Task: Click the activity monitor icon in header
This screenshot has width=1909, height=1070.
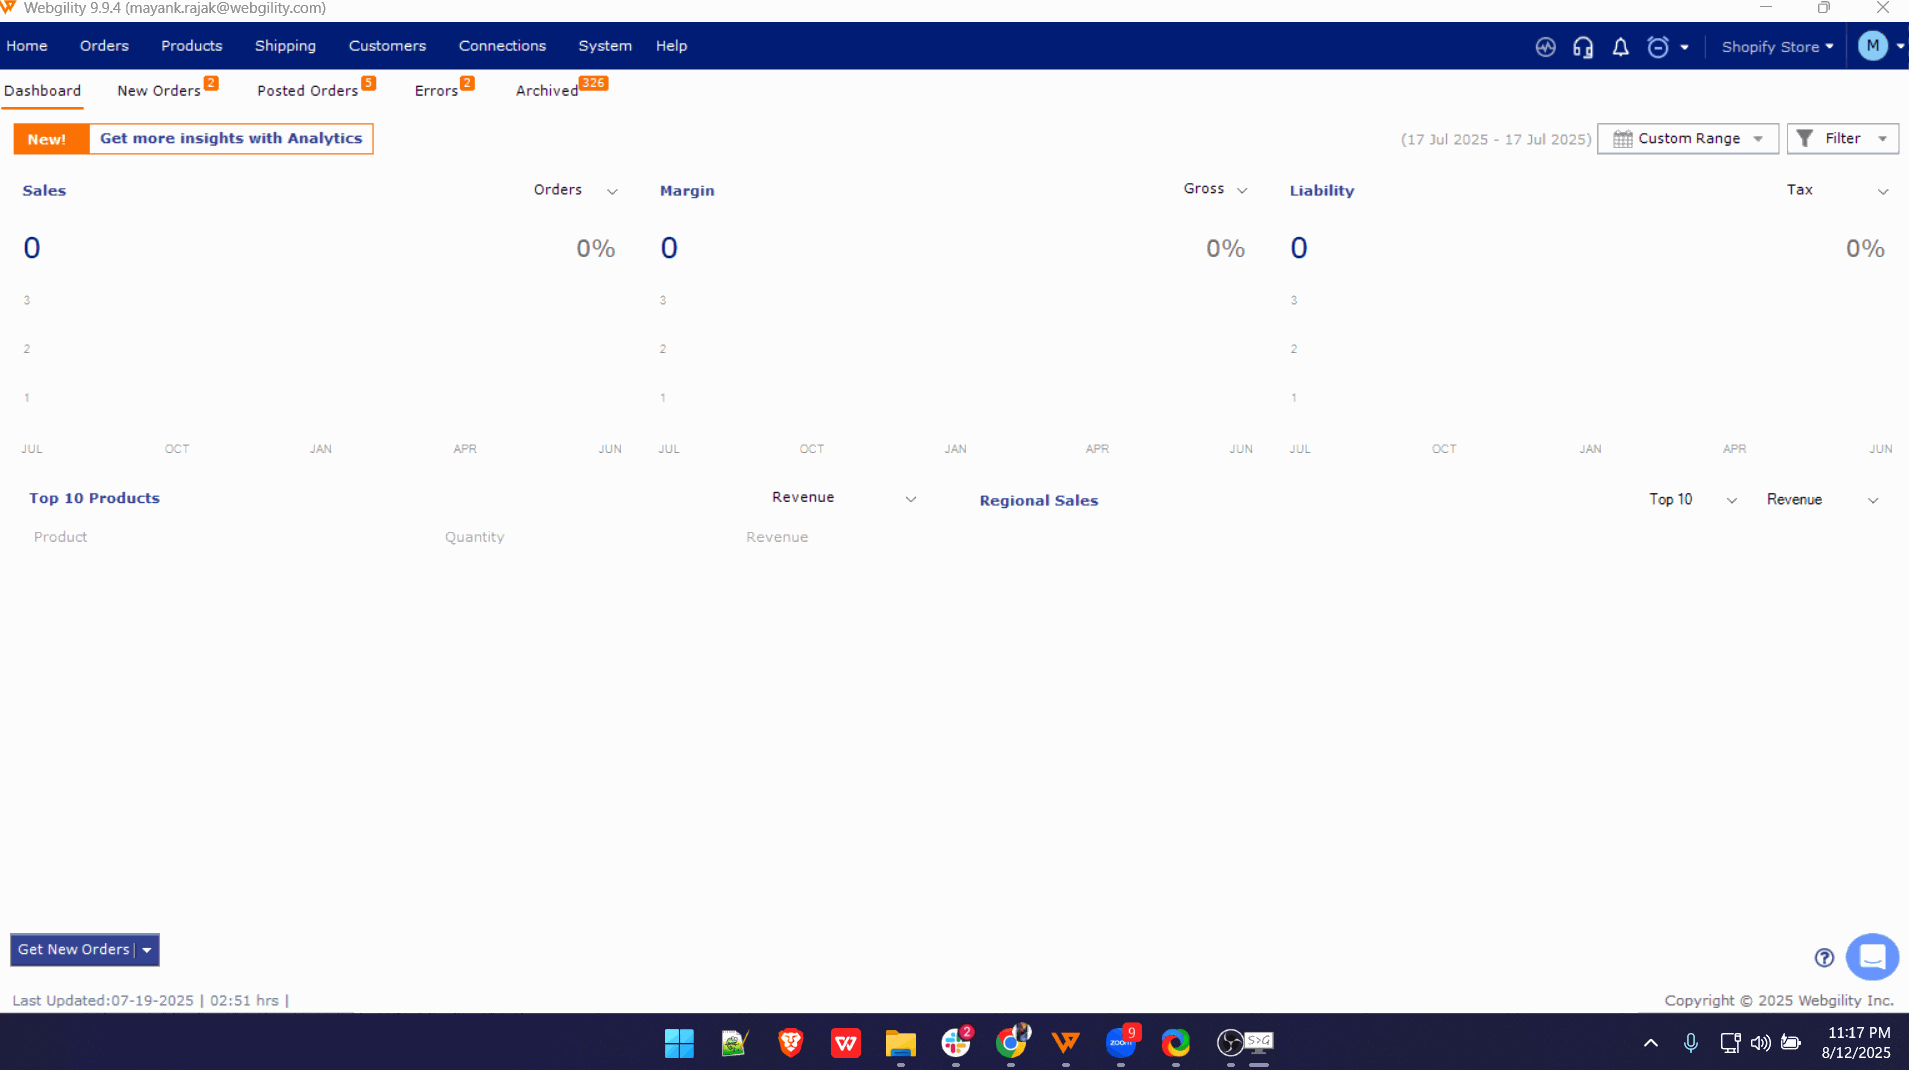Action: pyautogui.click(x=1545, y=47)
